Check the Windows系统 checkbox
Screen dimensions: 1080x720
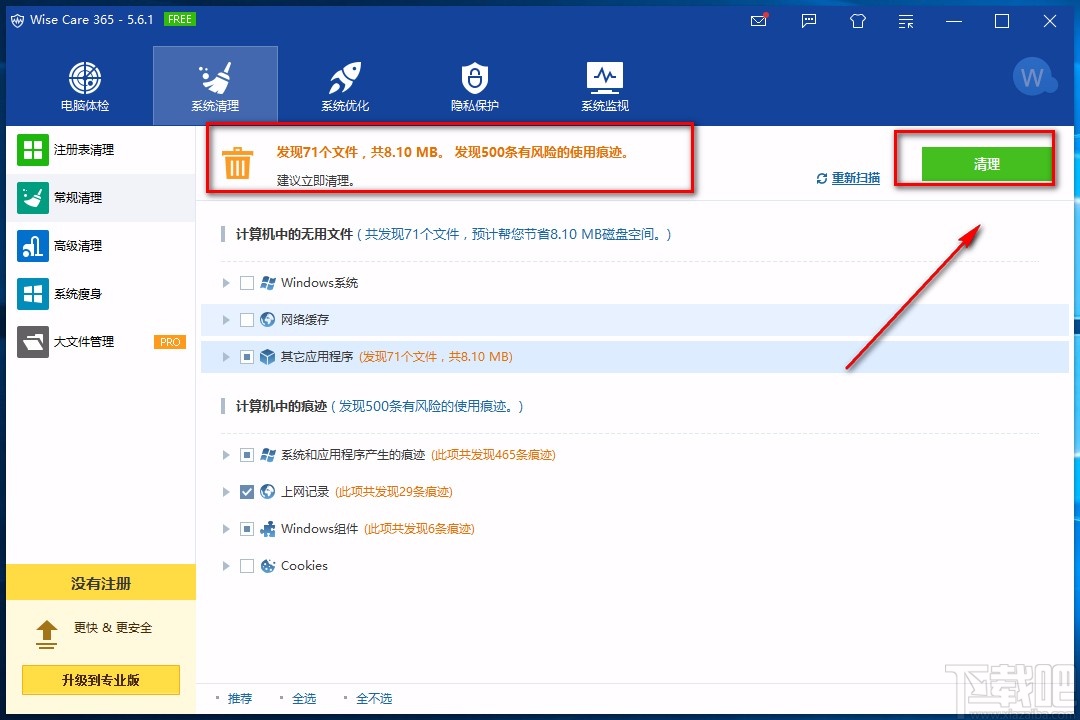[247, 282]
